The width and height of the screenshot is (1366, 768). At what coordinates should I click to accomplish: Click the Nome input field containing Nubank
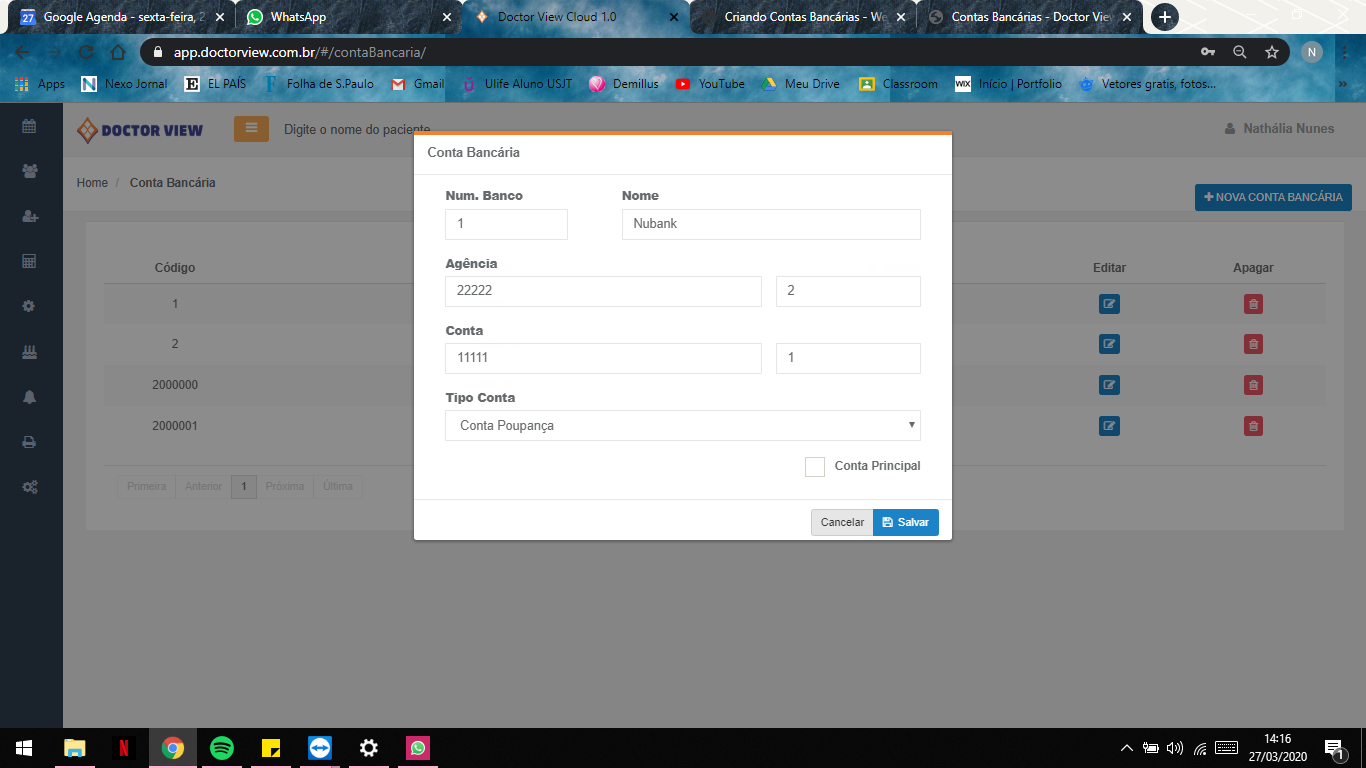click(770, 224)
